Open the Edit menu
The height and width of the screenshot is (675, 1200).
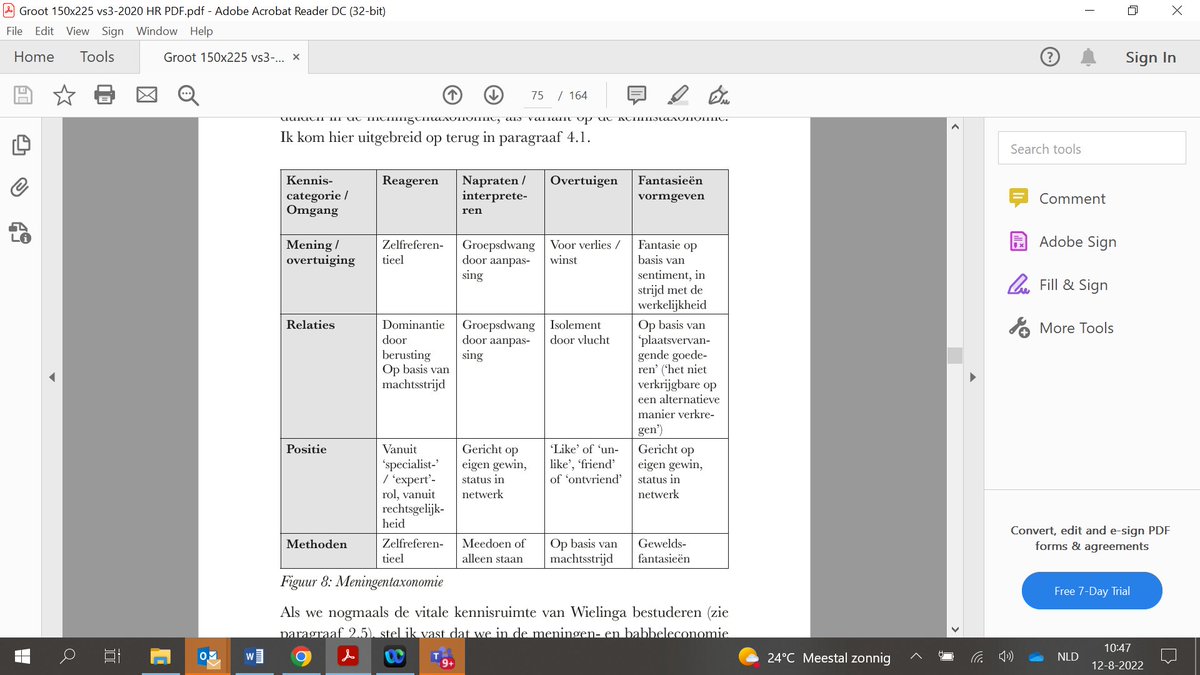(45, 31)
